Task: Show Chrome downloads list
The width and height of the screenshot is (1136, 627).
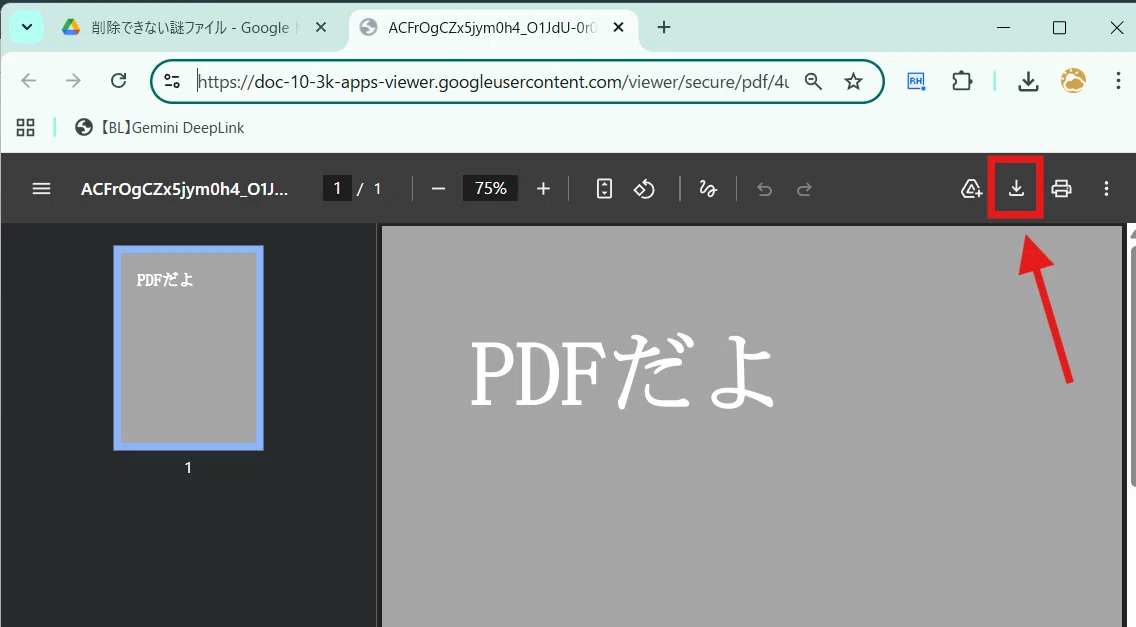Action: click(x=1028, y=81)
